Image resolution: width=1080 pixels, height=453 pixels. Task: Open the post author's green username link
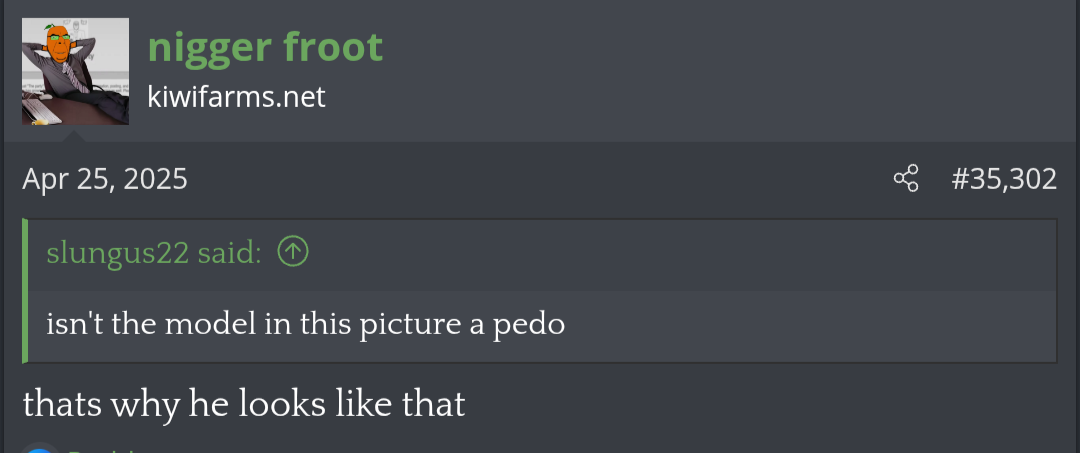(265, 47)
